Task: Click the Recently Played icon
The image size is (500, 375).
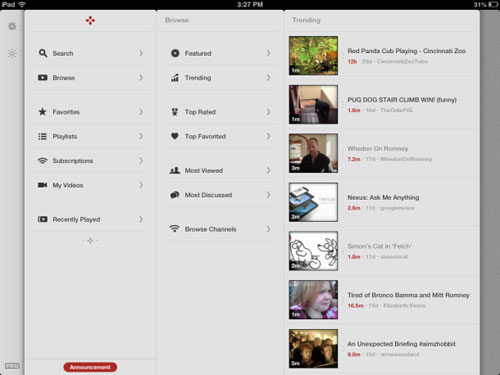Action: [42, 219]
